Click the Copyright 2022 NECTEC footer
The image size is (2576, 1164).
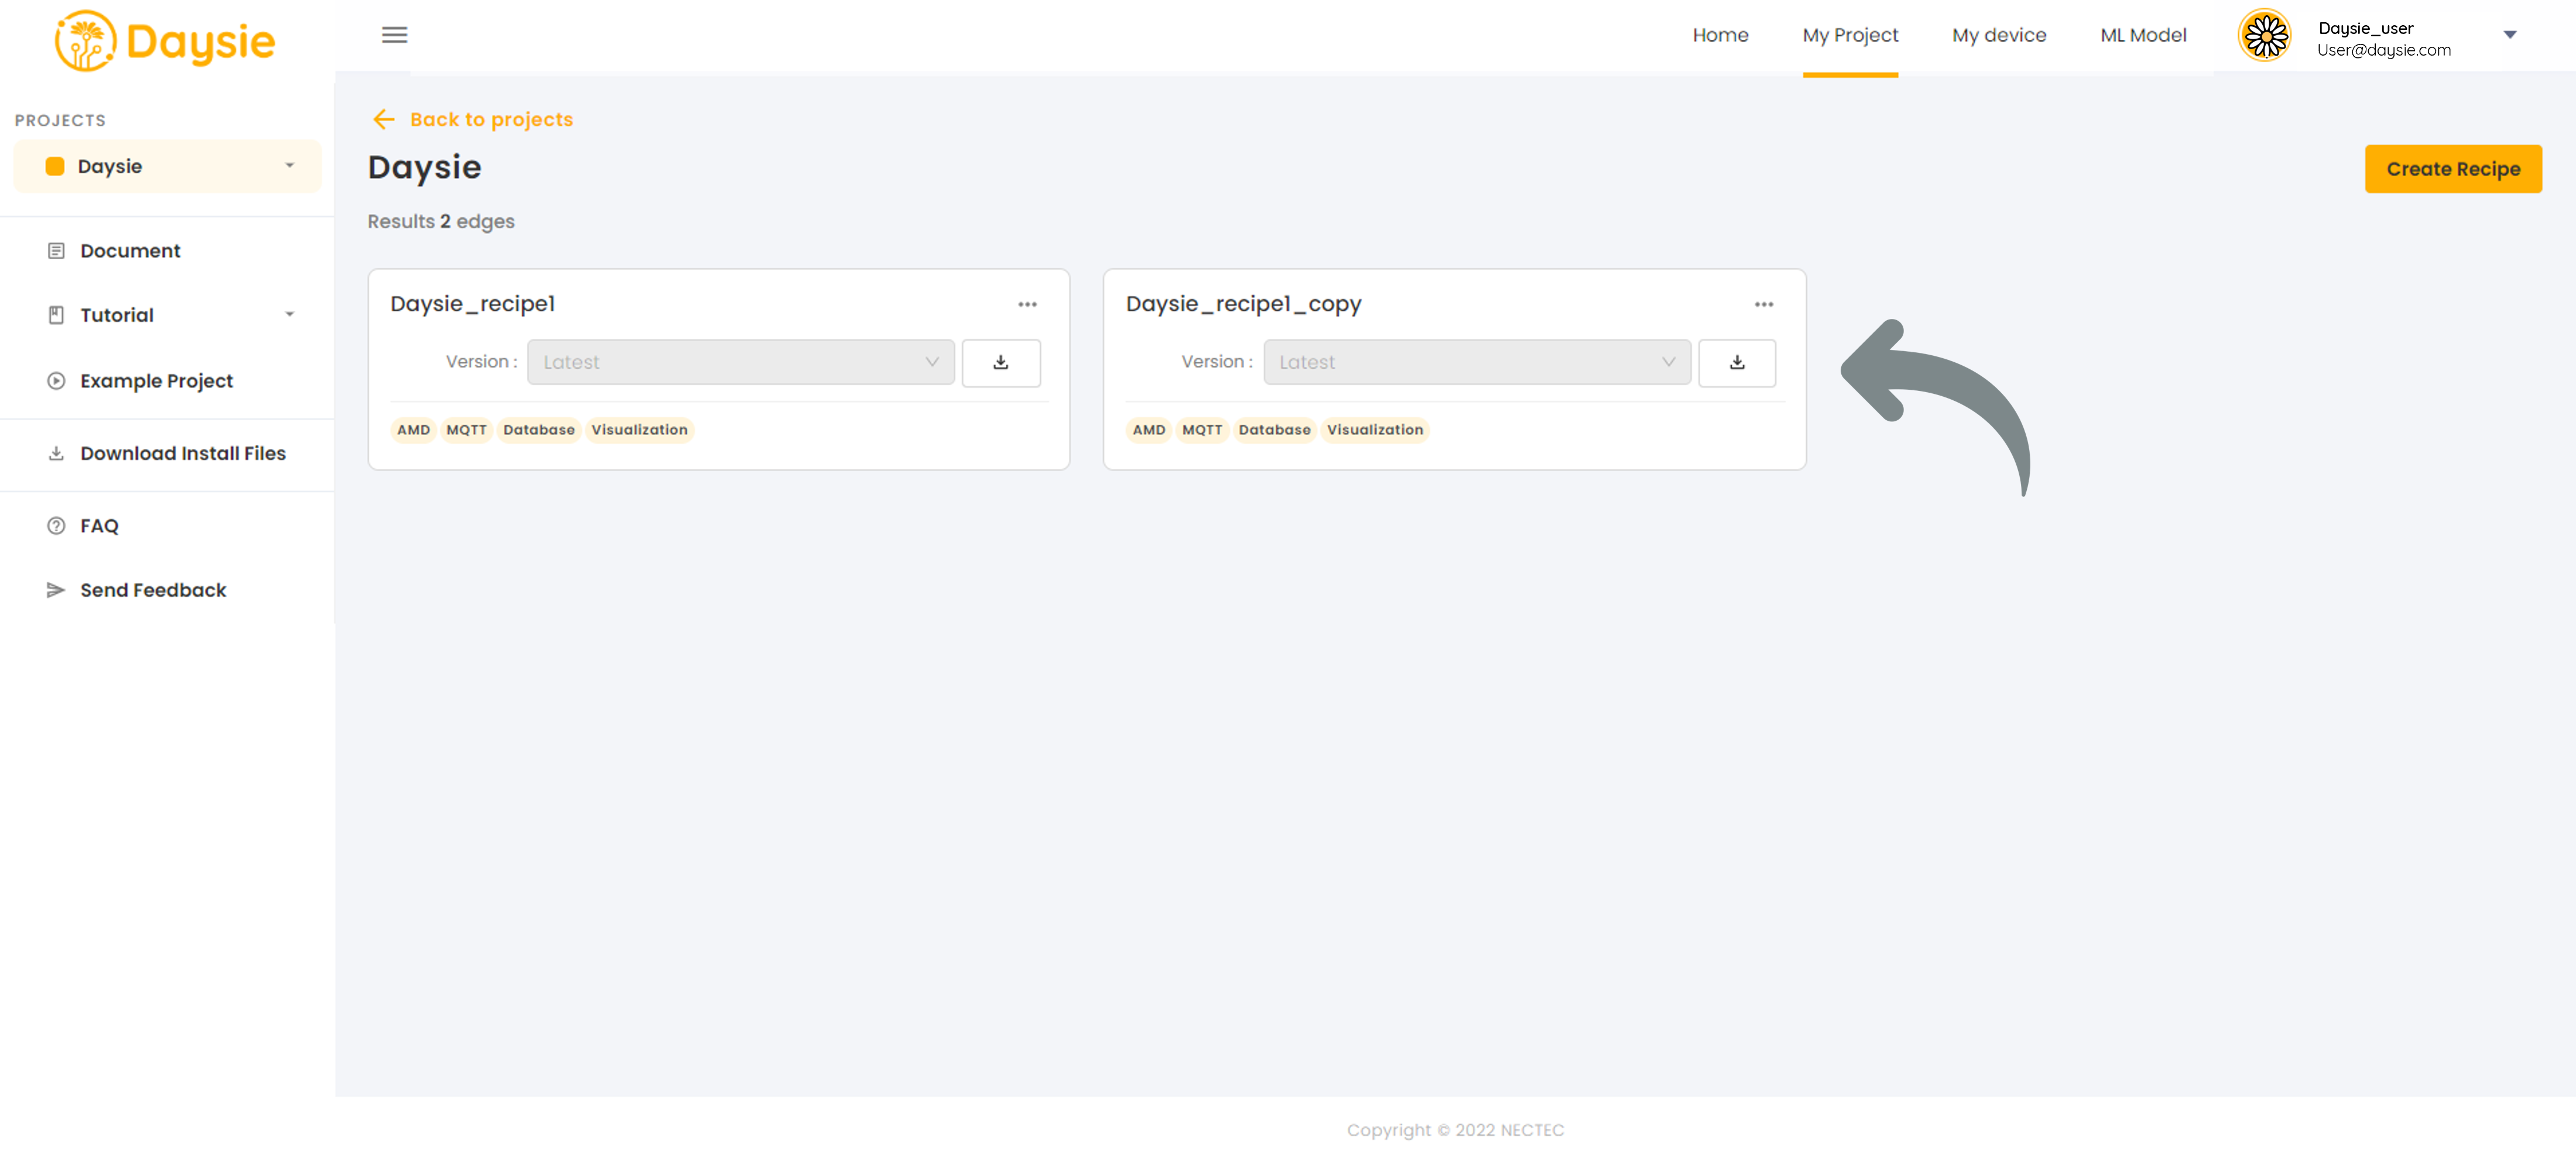click(1455, 1130)
